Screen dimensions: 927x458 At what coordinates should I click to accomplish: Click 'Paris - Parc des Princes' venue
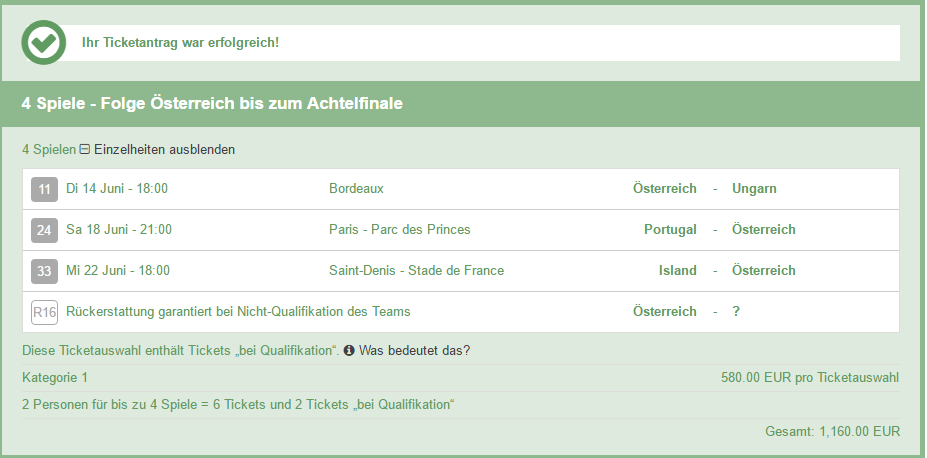[x=400, y=229]
